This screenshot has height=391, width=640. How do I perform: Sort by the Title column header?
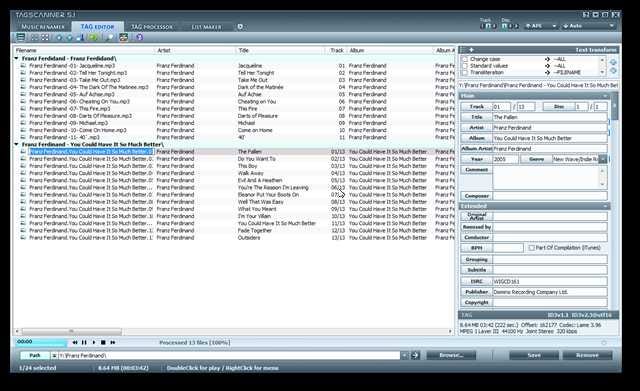point(280,50)
